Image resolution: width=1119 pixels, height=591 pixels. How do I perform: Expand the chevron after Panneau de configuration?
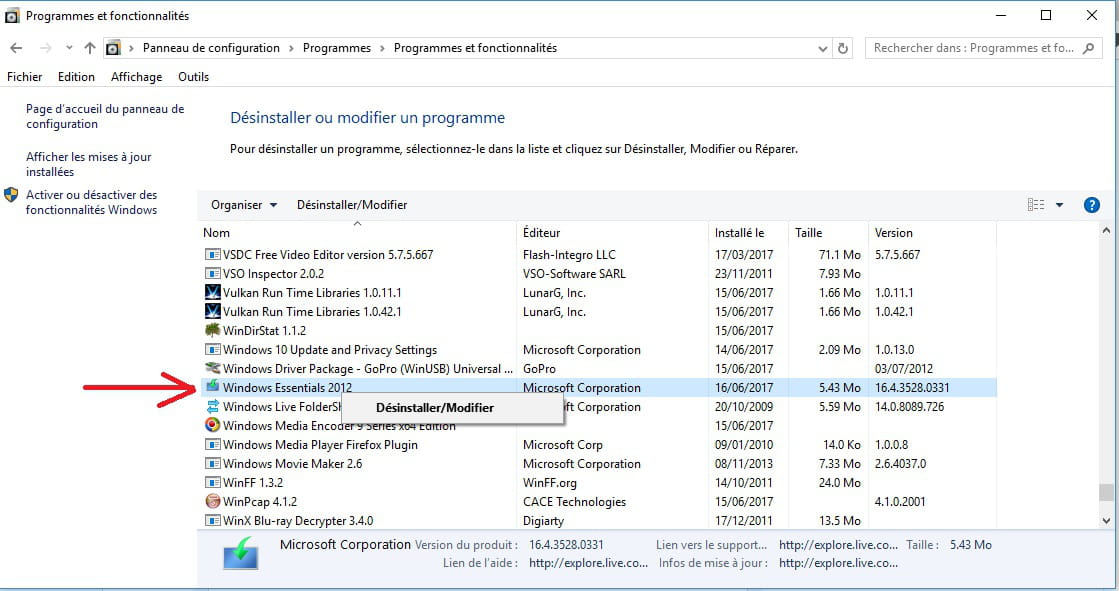pyautogui.click(x=291, y=48)
